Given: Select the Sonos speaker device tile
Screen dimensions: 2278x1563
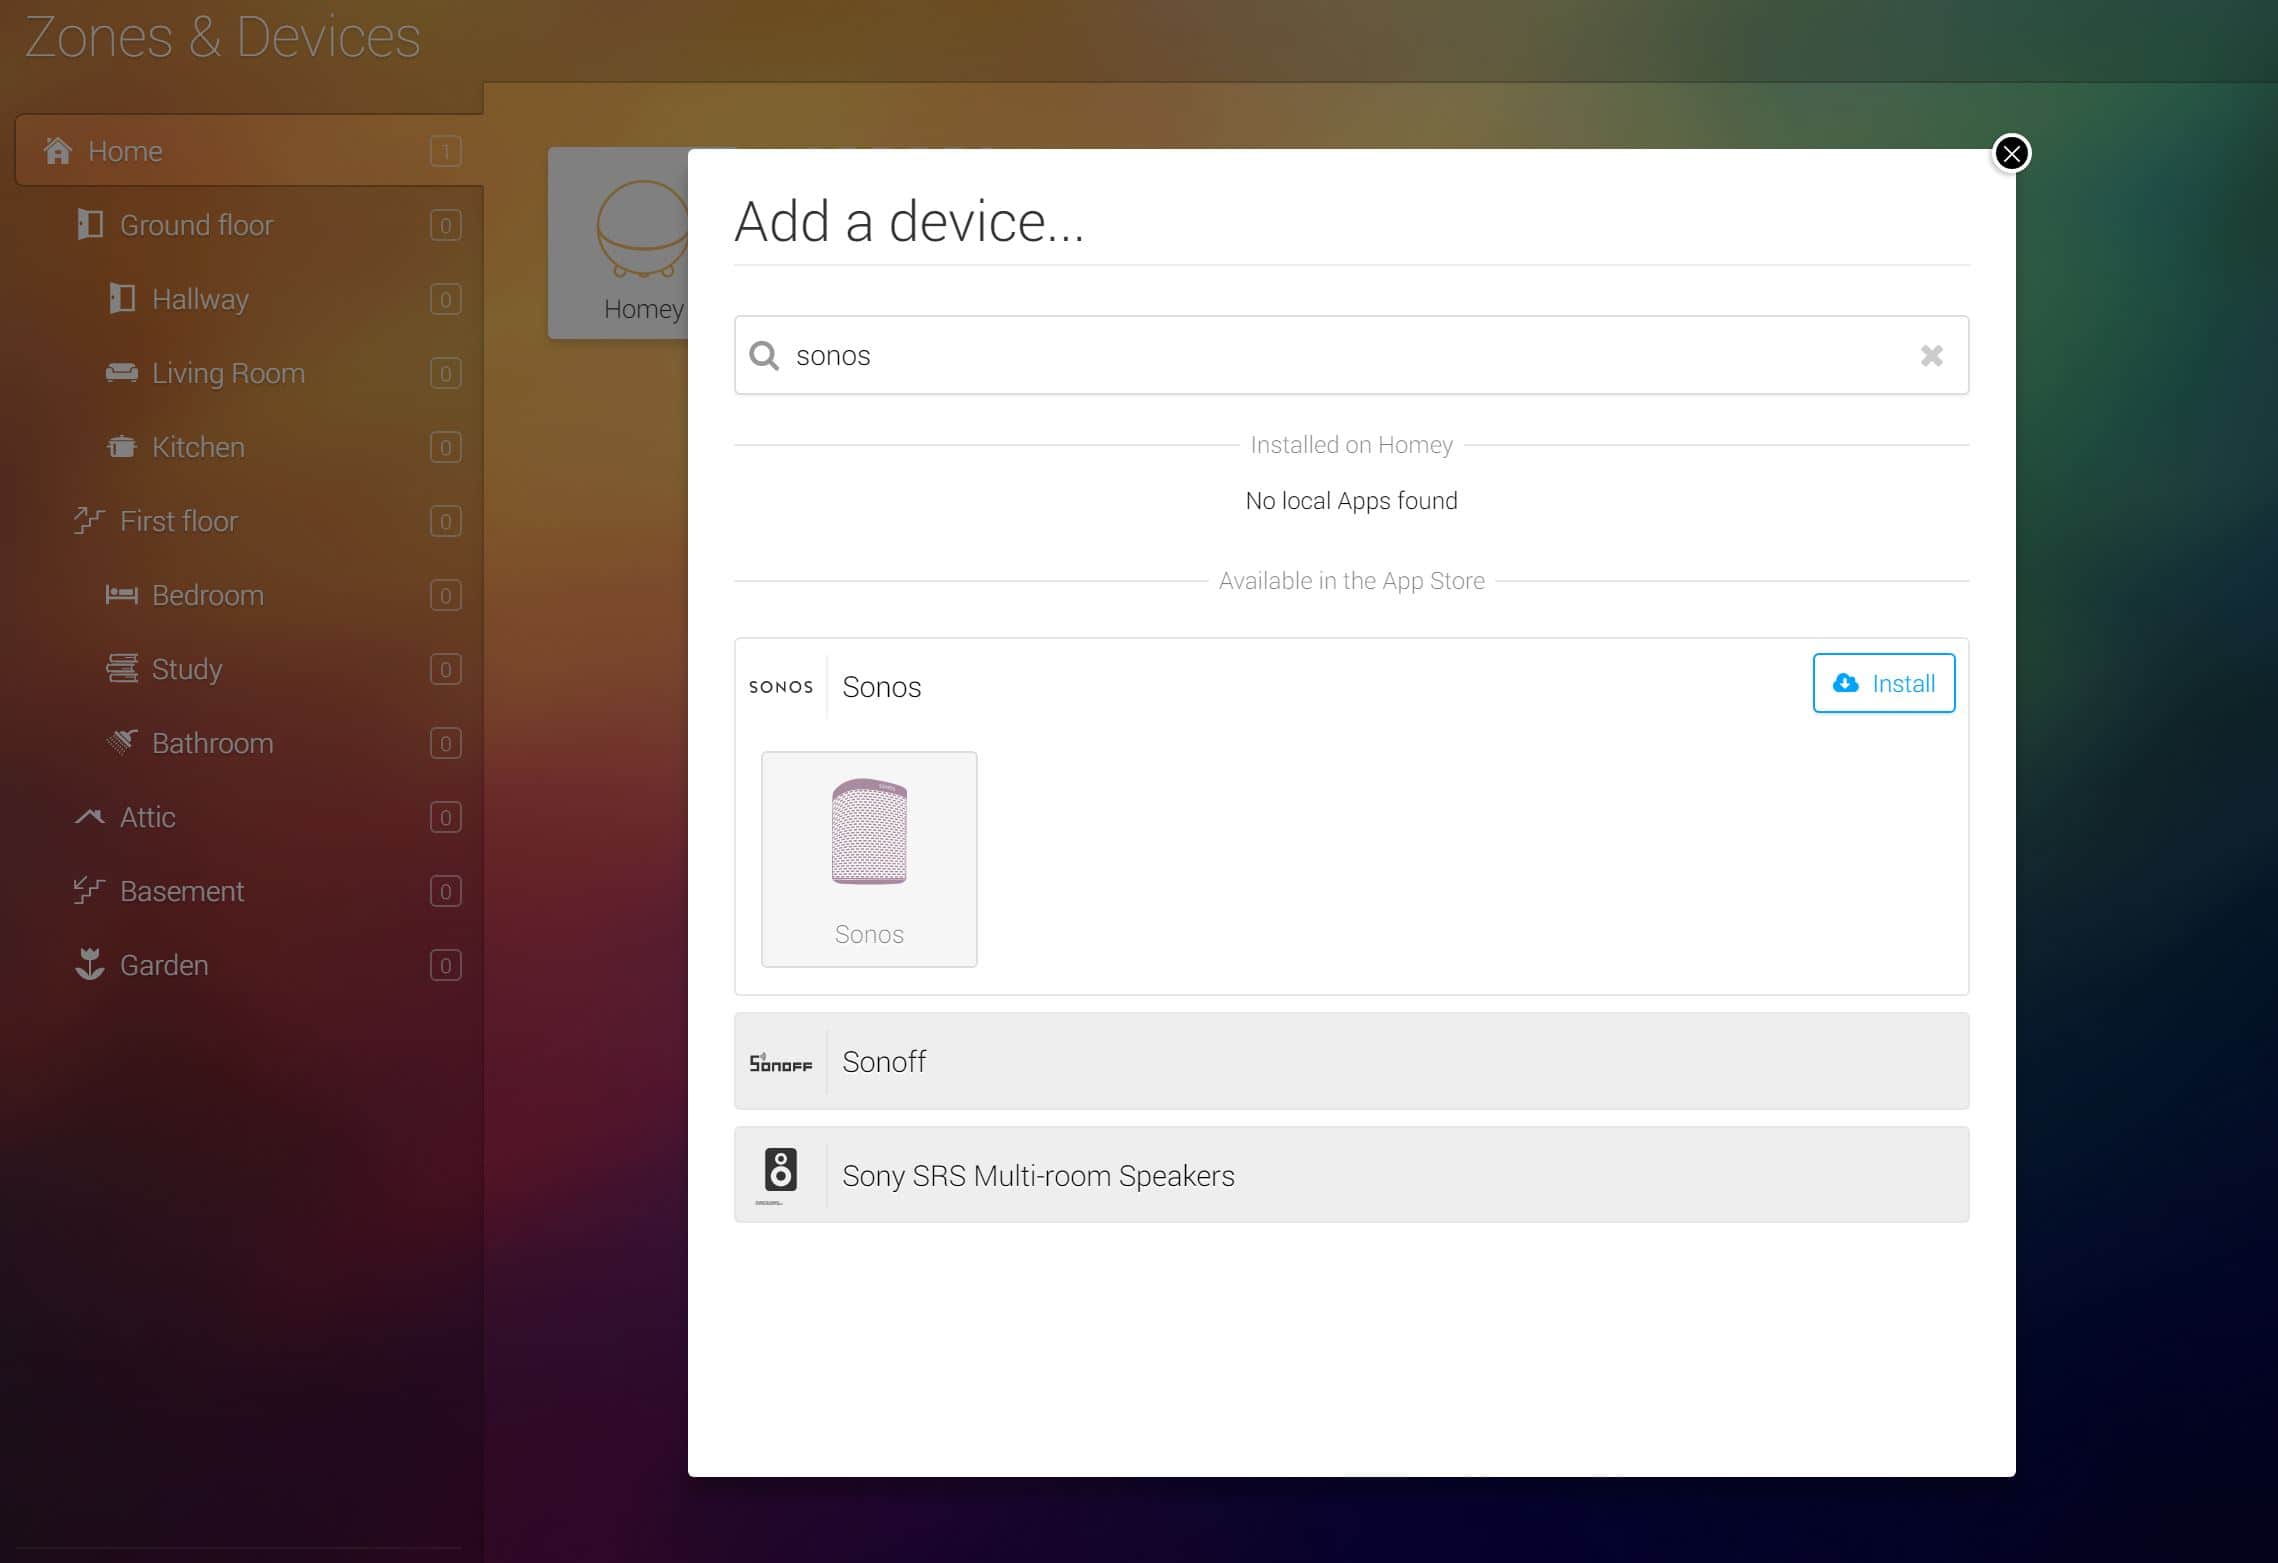Looking at the screenshot, I should coord(869,859).
